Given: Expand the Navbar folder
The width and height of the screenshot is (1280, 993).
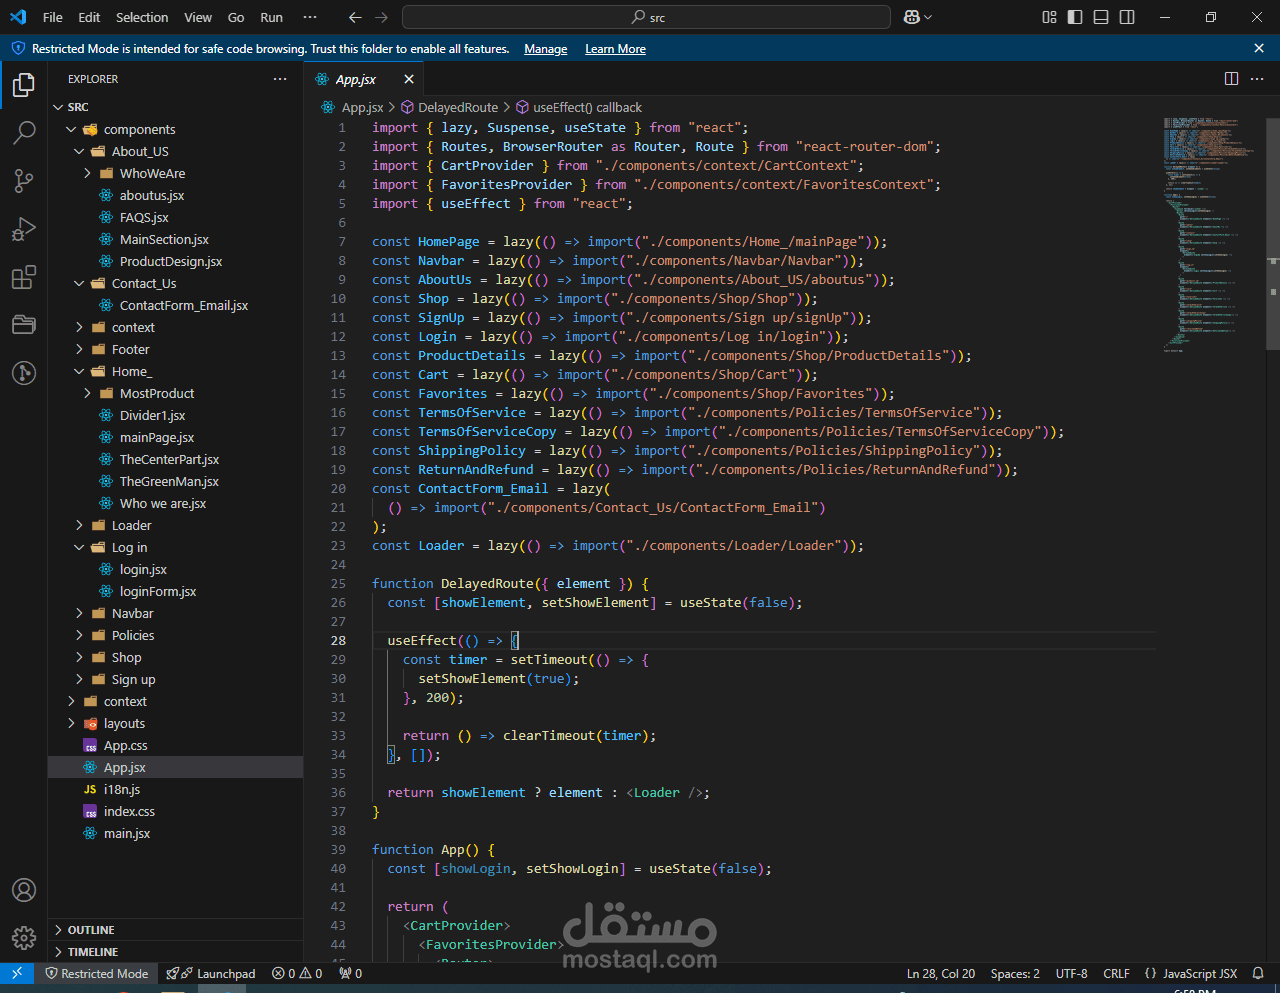Looking at the screenshot, I should (x=132, y=613).
